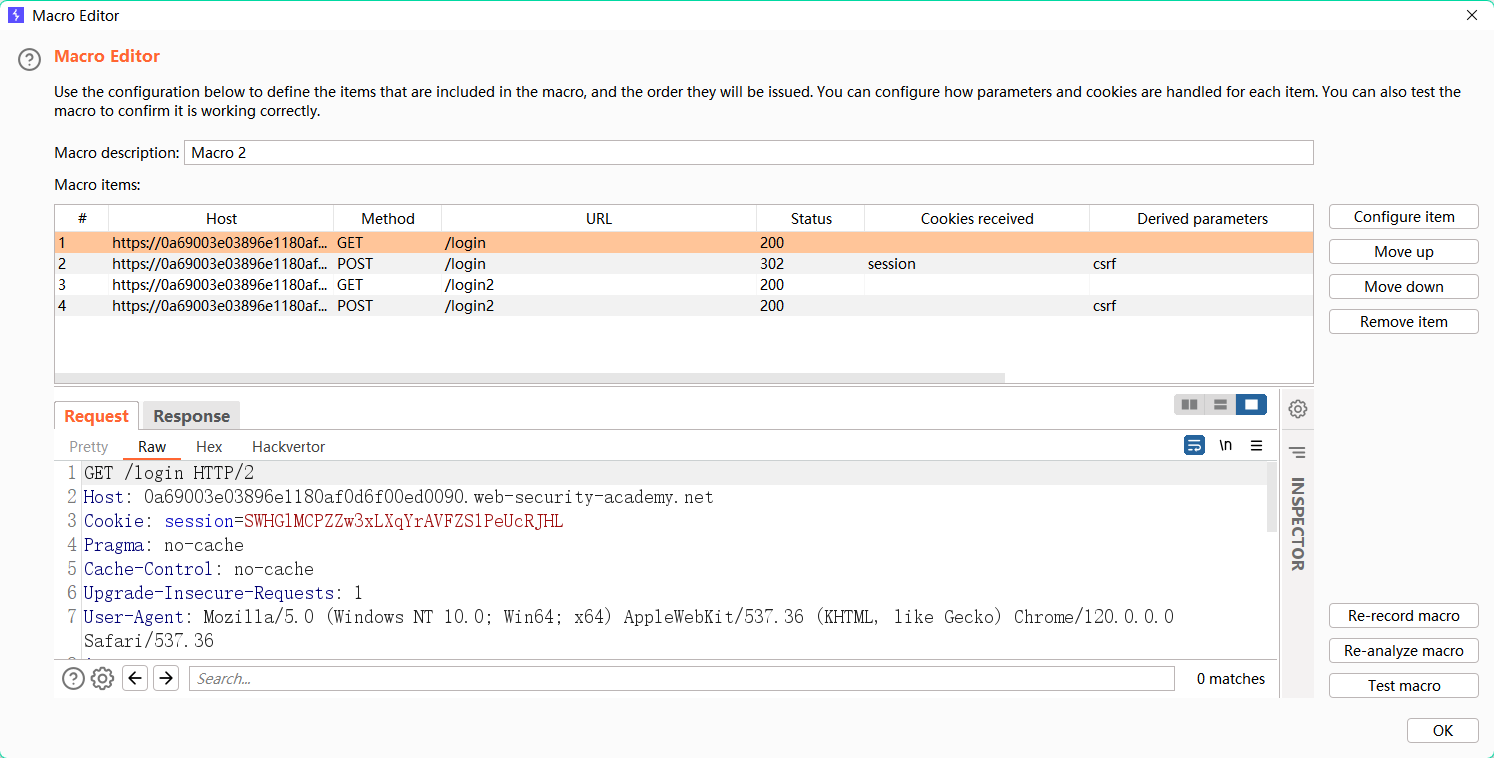This screenshot has height=758, width=1494.
Task: Sort by the Host column header
Action: tap(221, 218)
